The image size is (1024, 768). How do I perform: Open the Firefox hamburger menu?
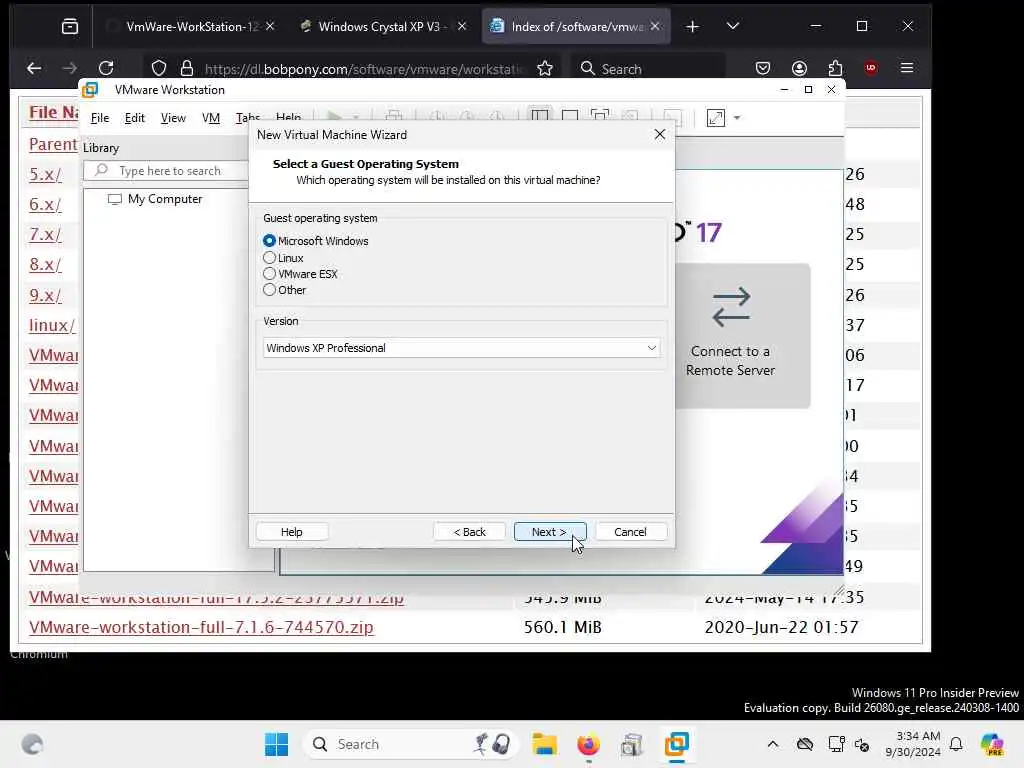coord(907,68)
